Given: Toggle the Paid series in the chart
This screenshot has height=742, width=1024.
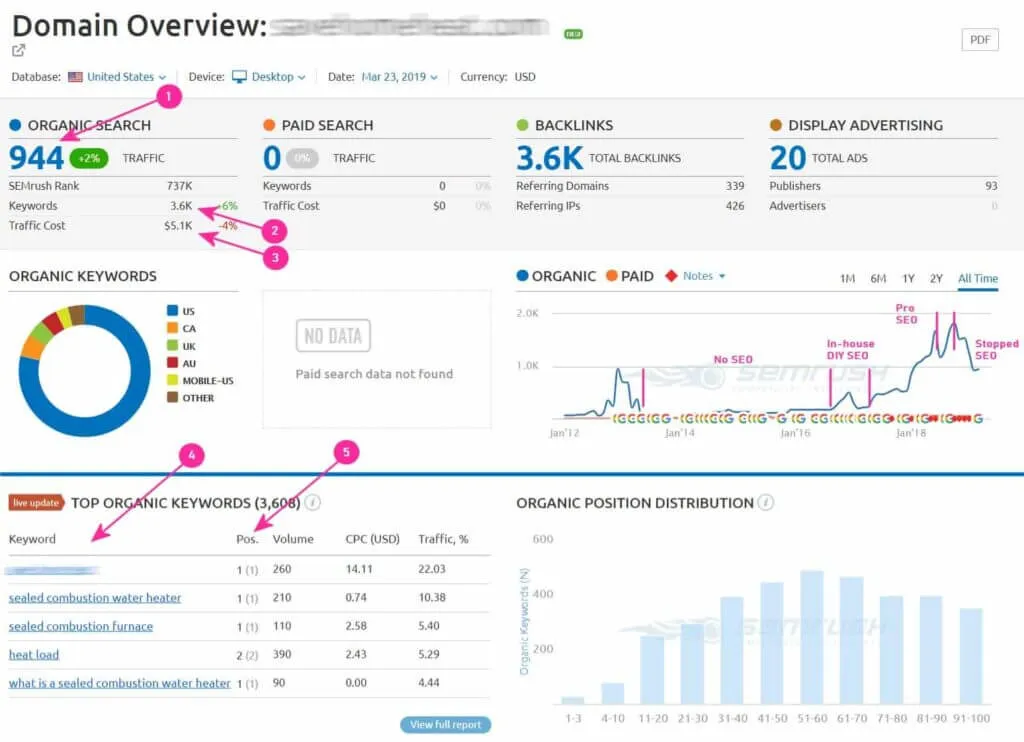Looking at the screenshot, I should click(630, 276).
